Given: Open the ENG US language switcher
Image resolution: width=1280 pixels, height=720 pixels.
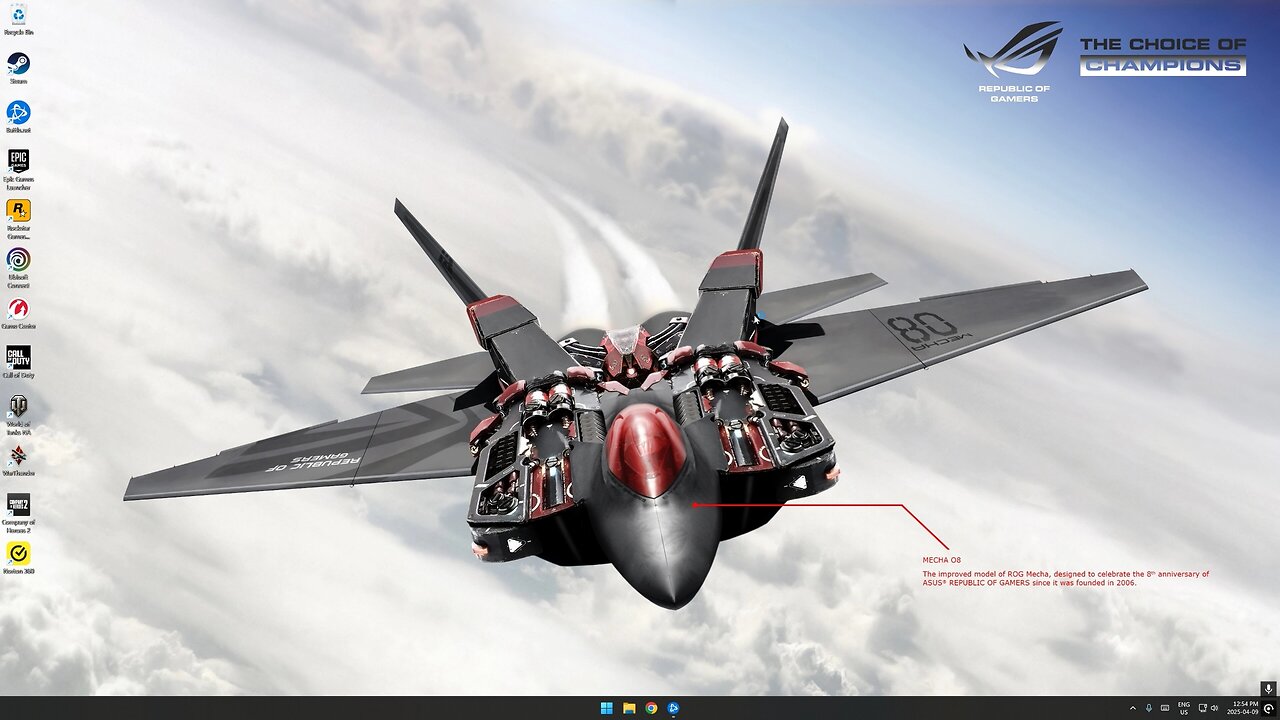Looking at the screenshot, I should coord(1184,708).
